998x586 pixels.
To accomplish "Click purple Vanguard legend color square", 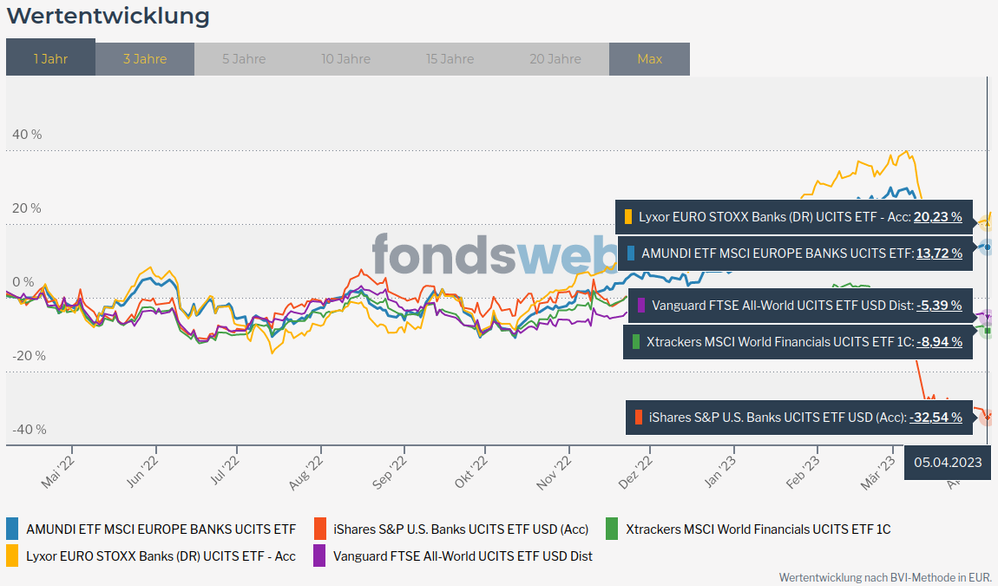I will (321, 556).
